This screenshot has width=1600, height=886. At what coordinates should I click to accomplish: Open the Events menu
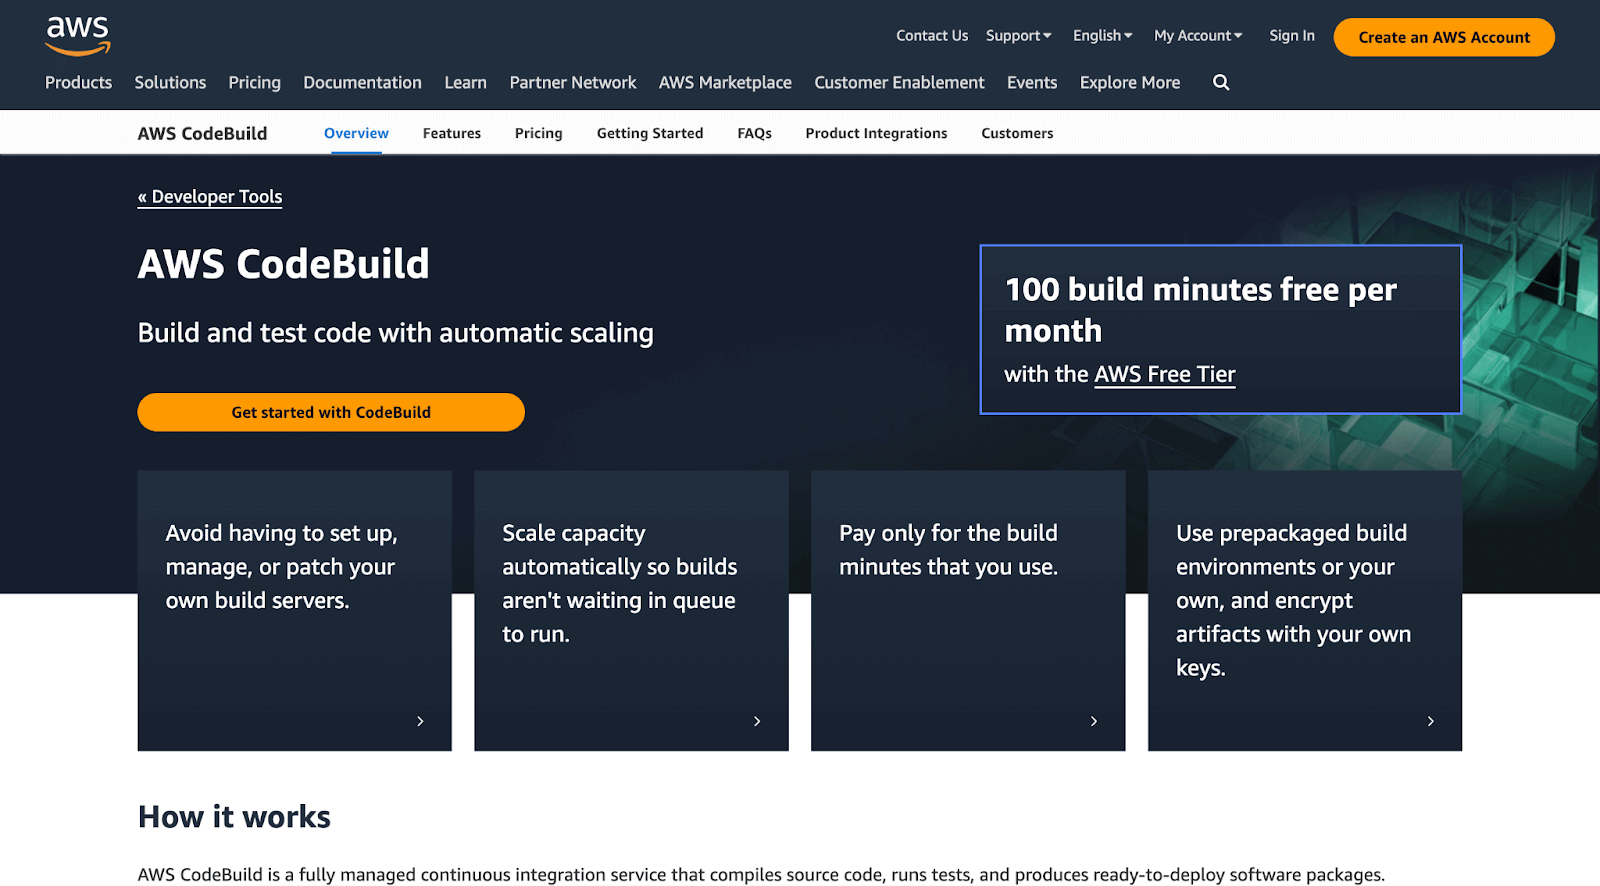click(x=1032, y=82)
